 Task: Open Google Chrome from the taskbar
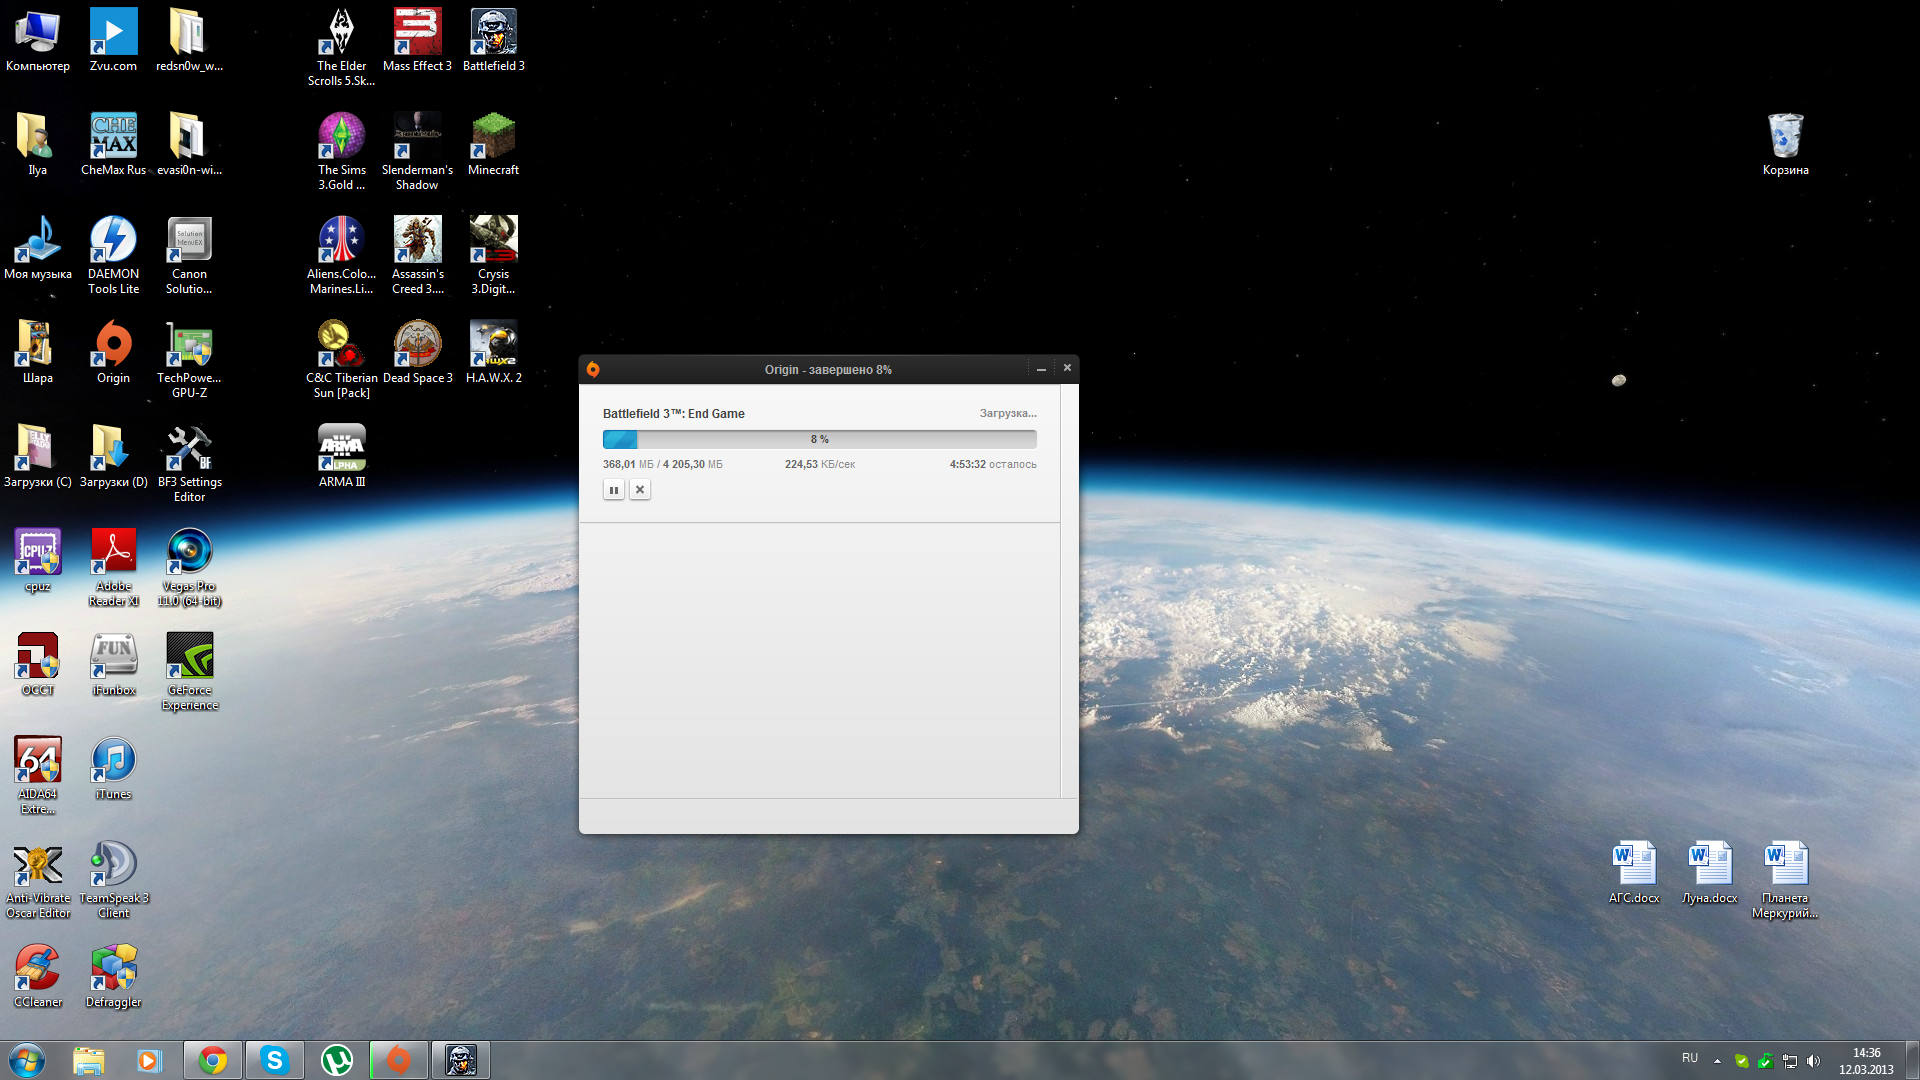212,1060
